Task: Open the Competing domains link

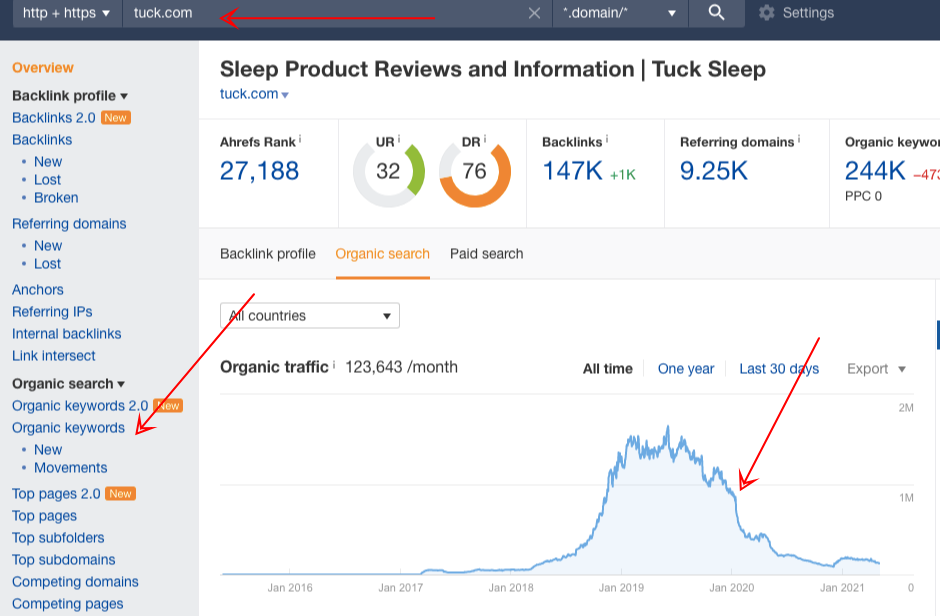Action: pyautogui.click(x=75, y=582)
